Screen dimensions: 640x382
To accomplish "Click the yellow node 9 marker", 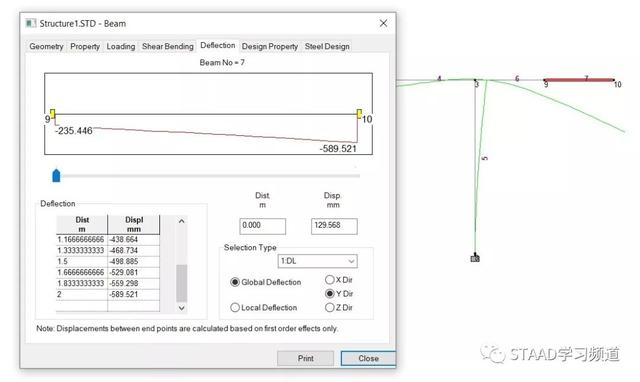I will [53, 113].
